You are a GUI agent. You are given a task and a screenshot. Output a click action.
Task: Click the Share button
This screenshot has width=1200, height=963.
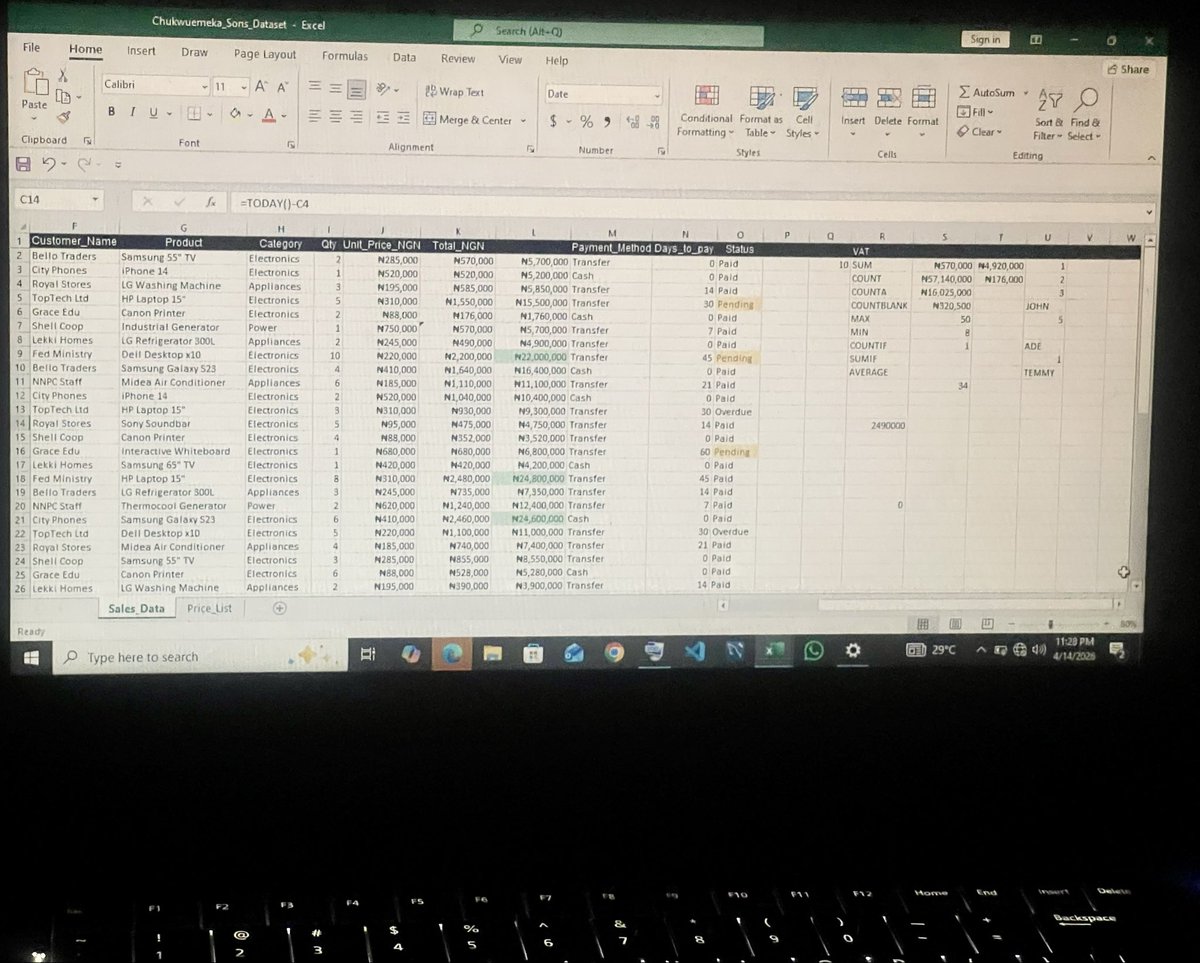(1129, 69)
